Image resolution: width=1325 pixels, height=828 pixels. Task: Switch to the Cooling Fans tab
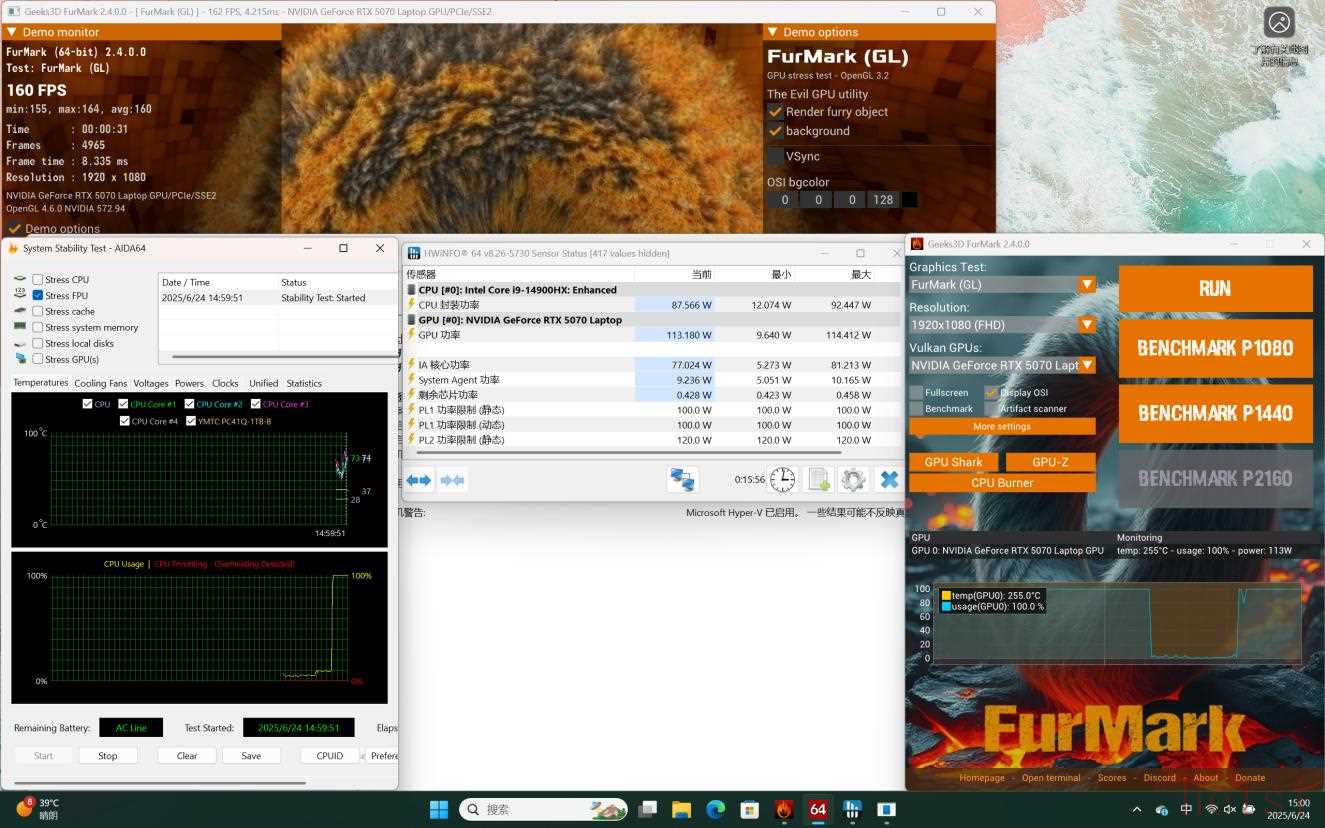101,383
